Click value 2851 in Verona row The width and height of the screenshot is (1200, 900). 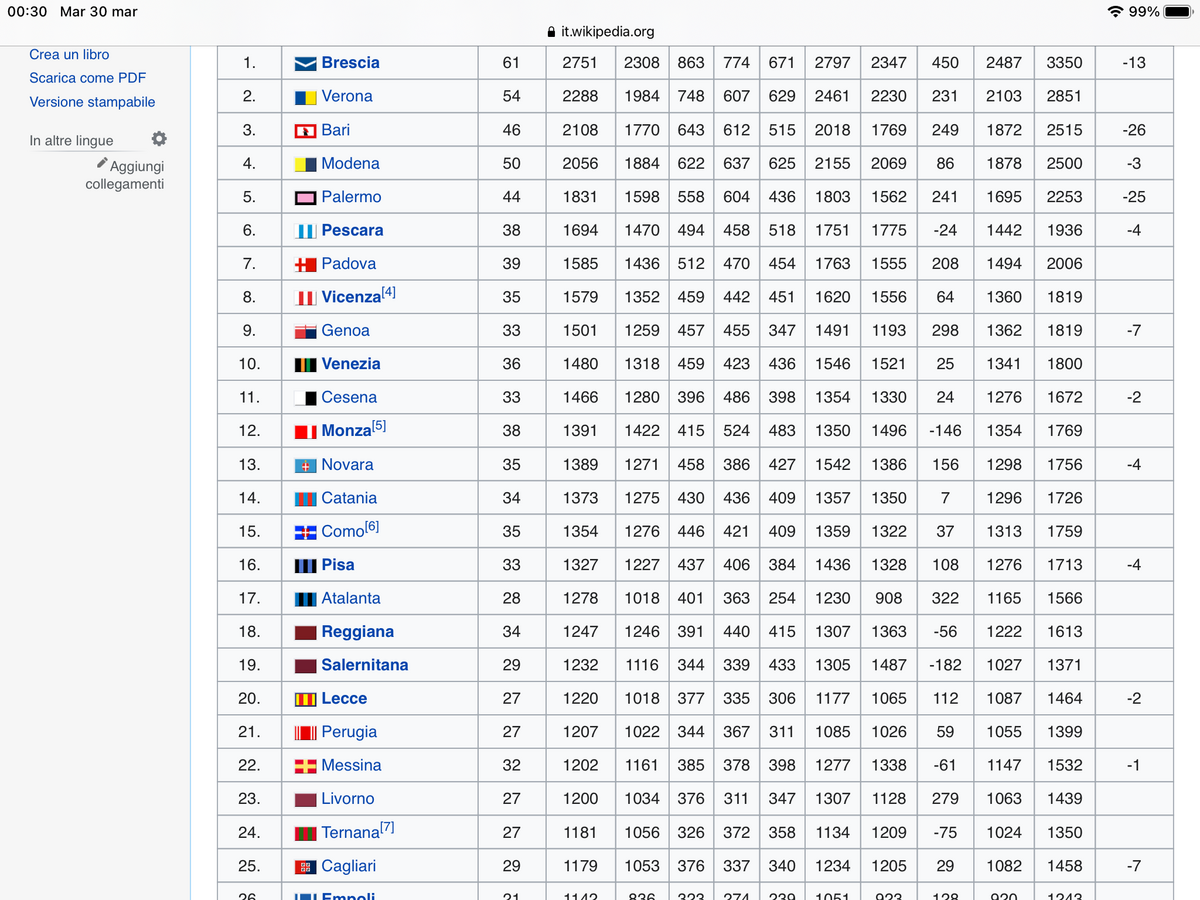pos(1064,97)
